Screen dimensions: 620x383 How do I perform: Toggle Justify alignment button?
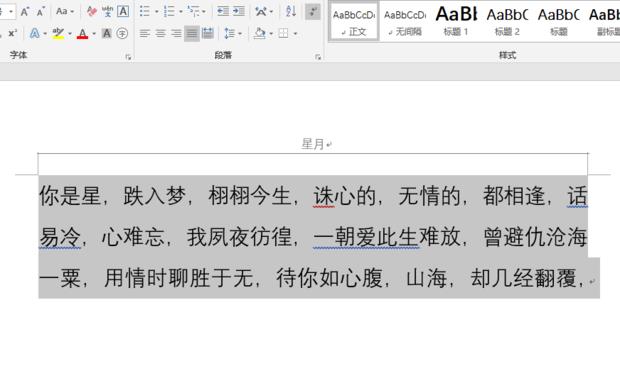(x=192, y=33)
